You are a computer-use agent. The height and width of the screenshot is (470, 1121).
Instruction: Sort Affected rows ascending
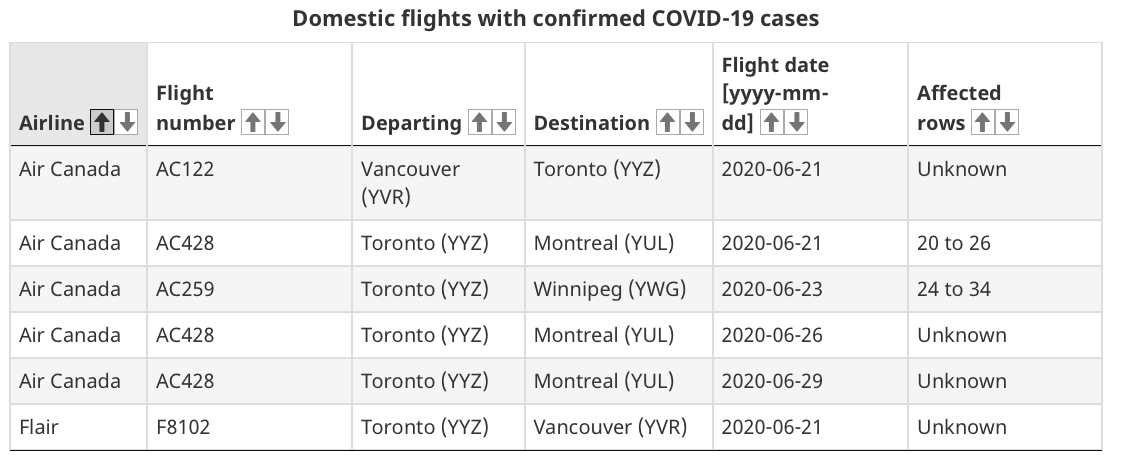coord(983,122)
